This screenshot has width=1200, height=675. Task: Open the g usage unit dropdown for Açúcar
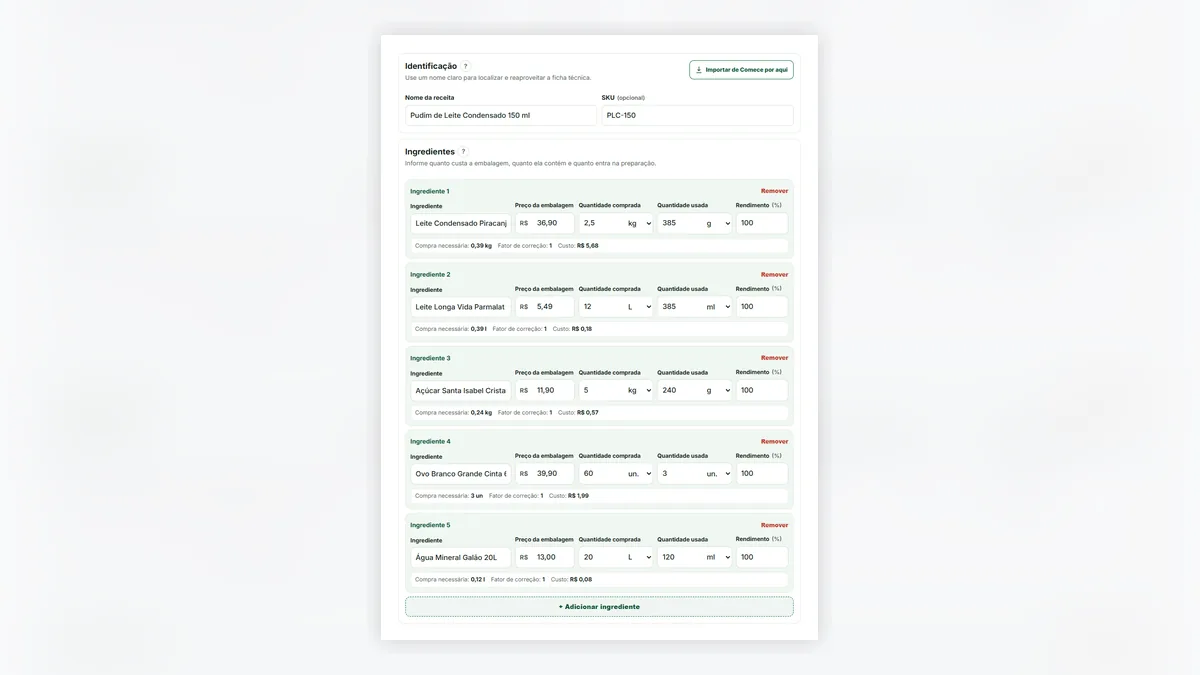pyautogui.click(x=717, y=390)
